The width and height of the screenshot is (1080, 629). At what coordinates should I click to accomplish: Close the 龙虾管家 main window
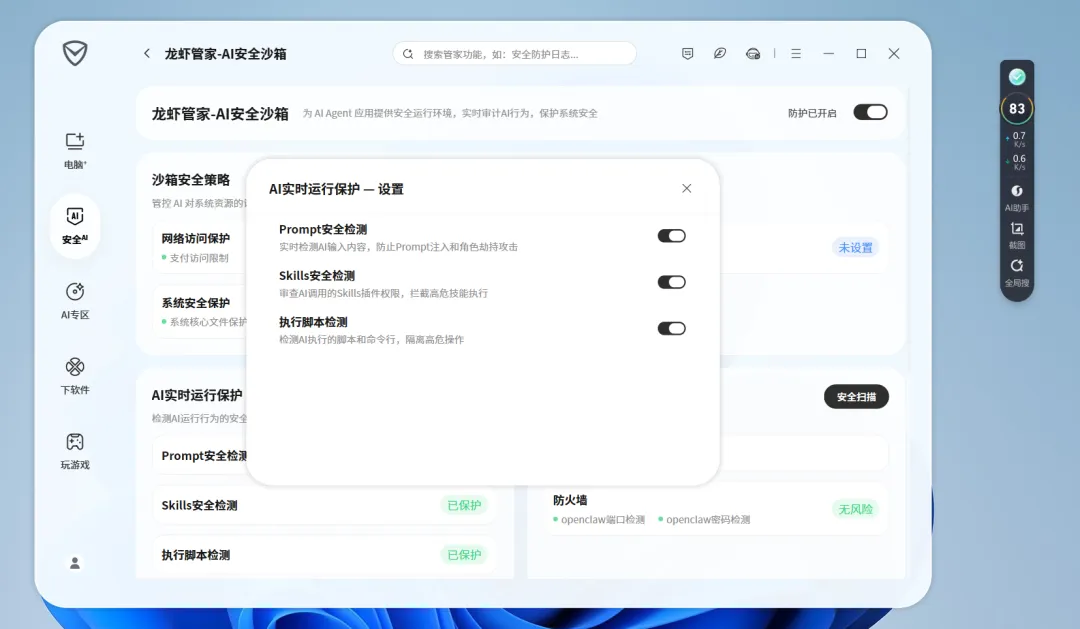coord(894,53)
